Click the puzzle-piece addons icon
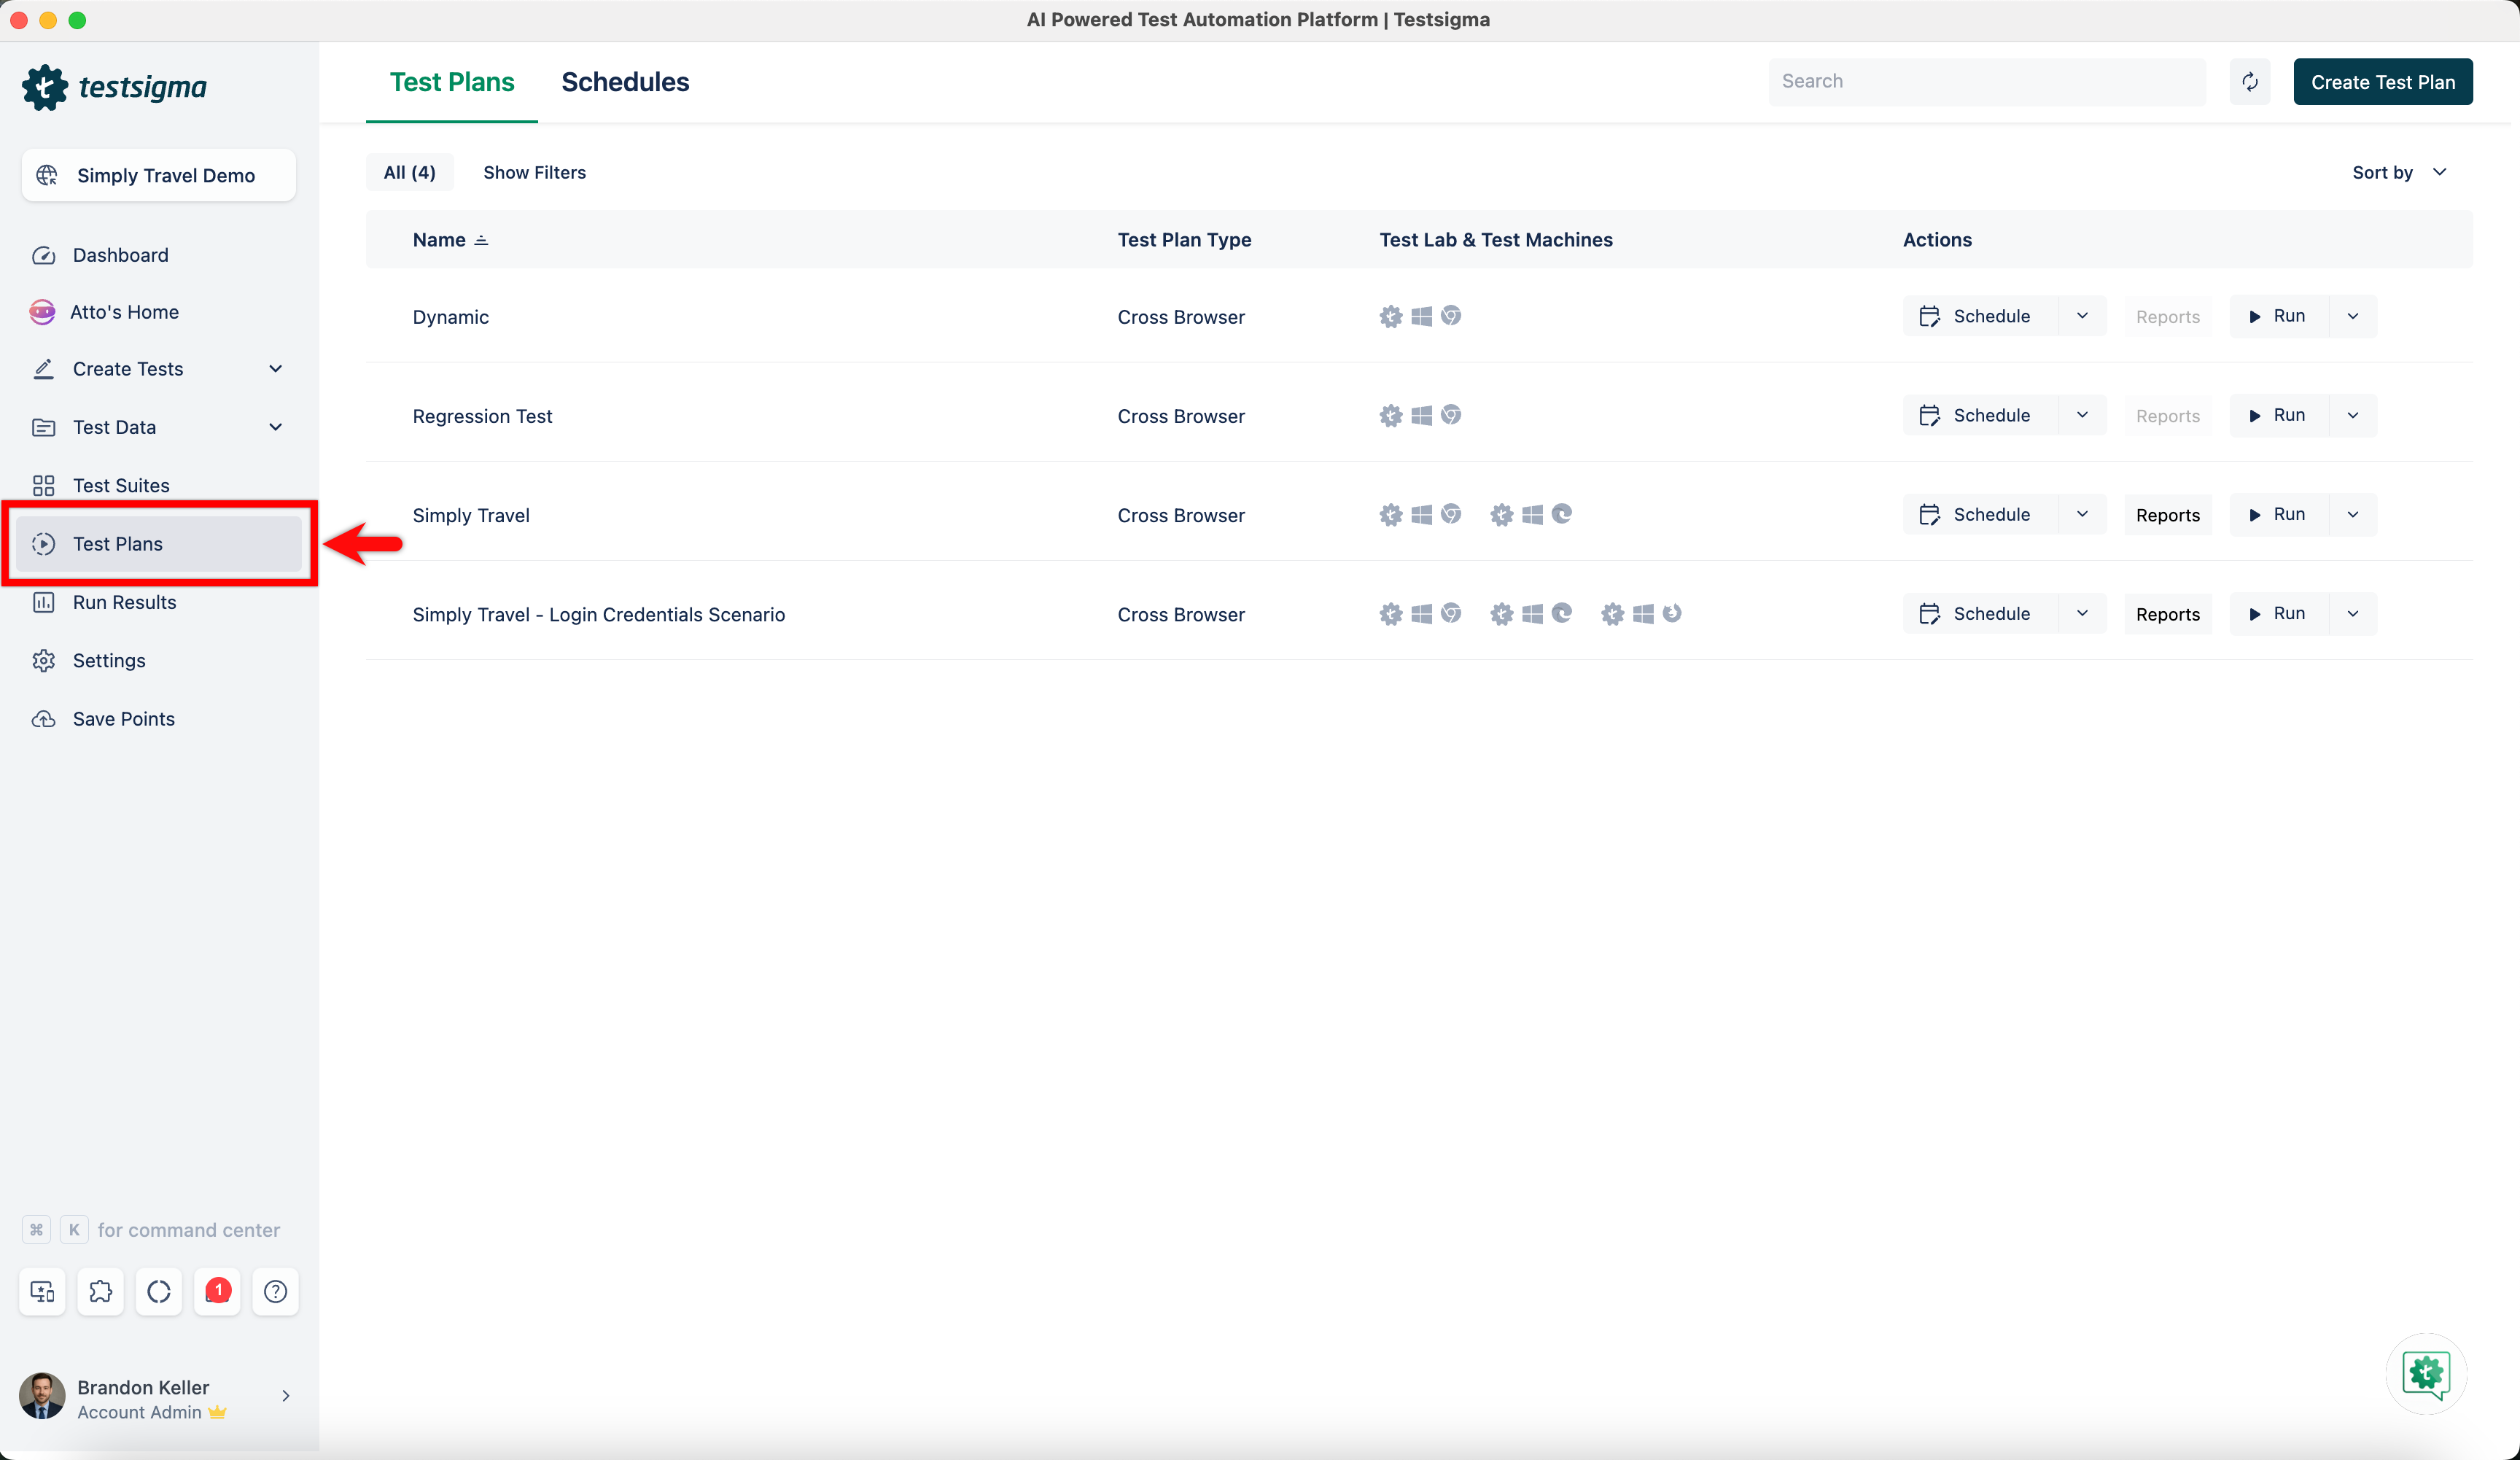 [101, 1291]
